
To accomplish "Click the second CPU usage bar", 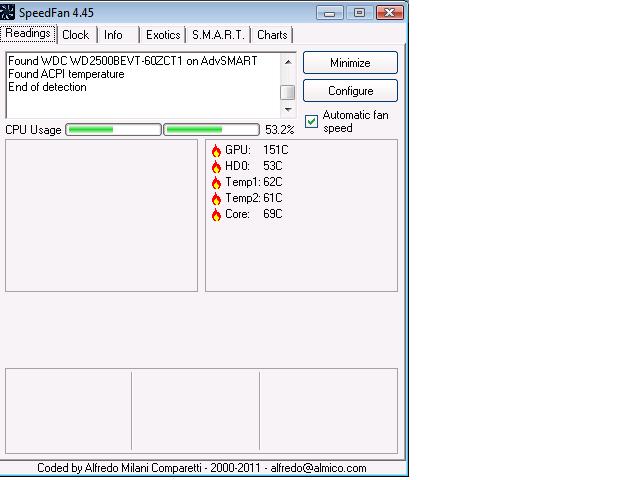I will [x=211, y=130].
